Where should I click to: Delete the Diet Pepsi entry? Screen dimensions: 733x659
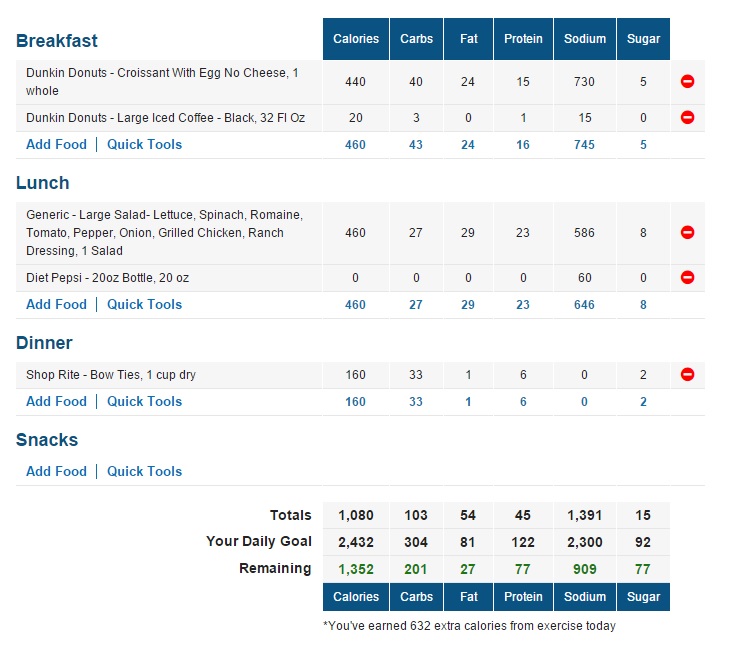[687, 278]
